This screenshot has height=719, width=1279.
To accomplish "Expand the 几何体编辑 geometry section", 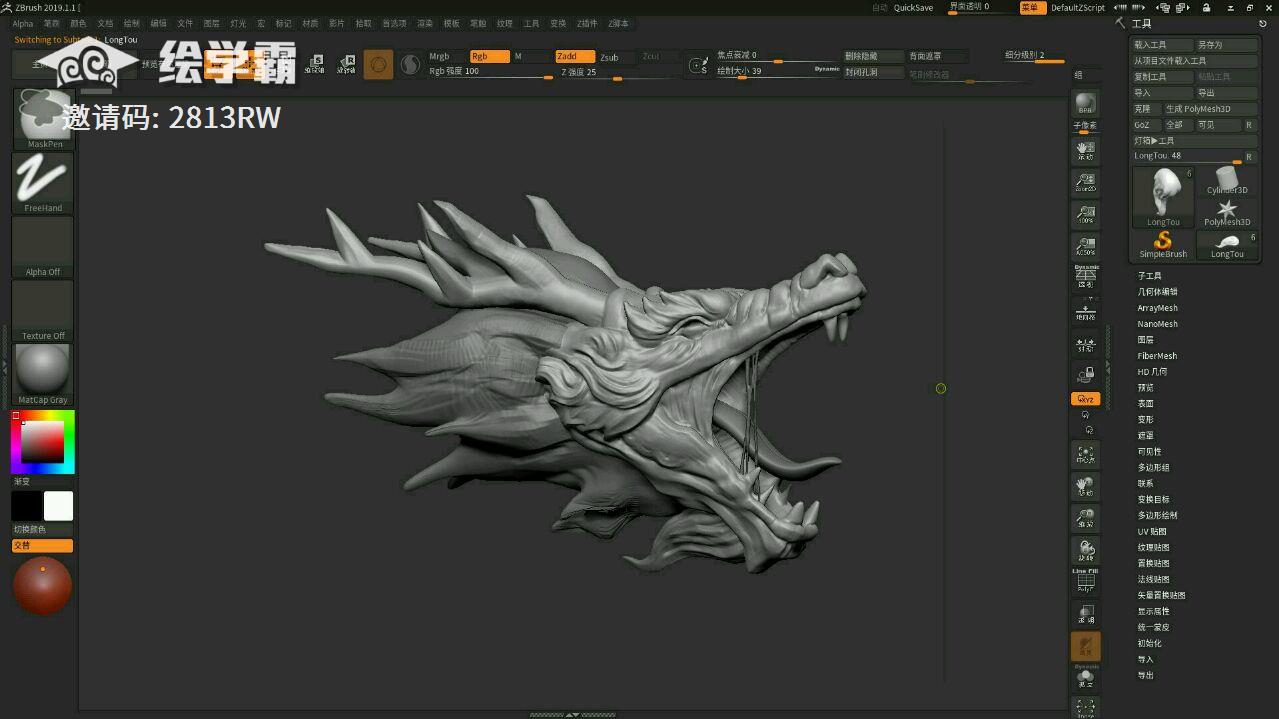I will [1157, 292].
